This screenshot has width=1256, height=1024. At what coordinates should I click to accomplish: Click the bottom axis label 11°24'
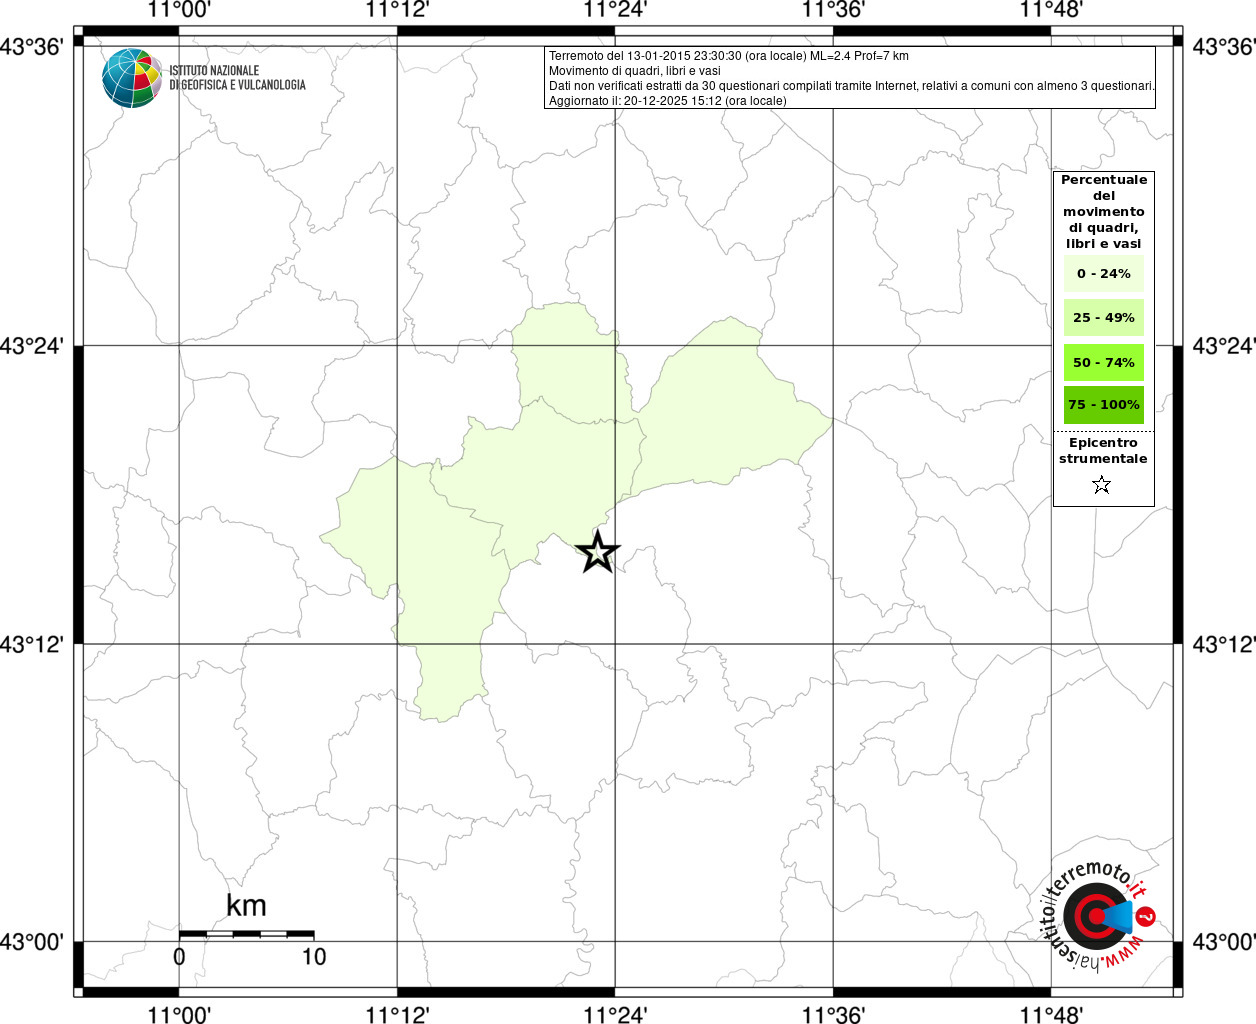[x=615, y=1015]
